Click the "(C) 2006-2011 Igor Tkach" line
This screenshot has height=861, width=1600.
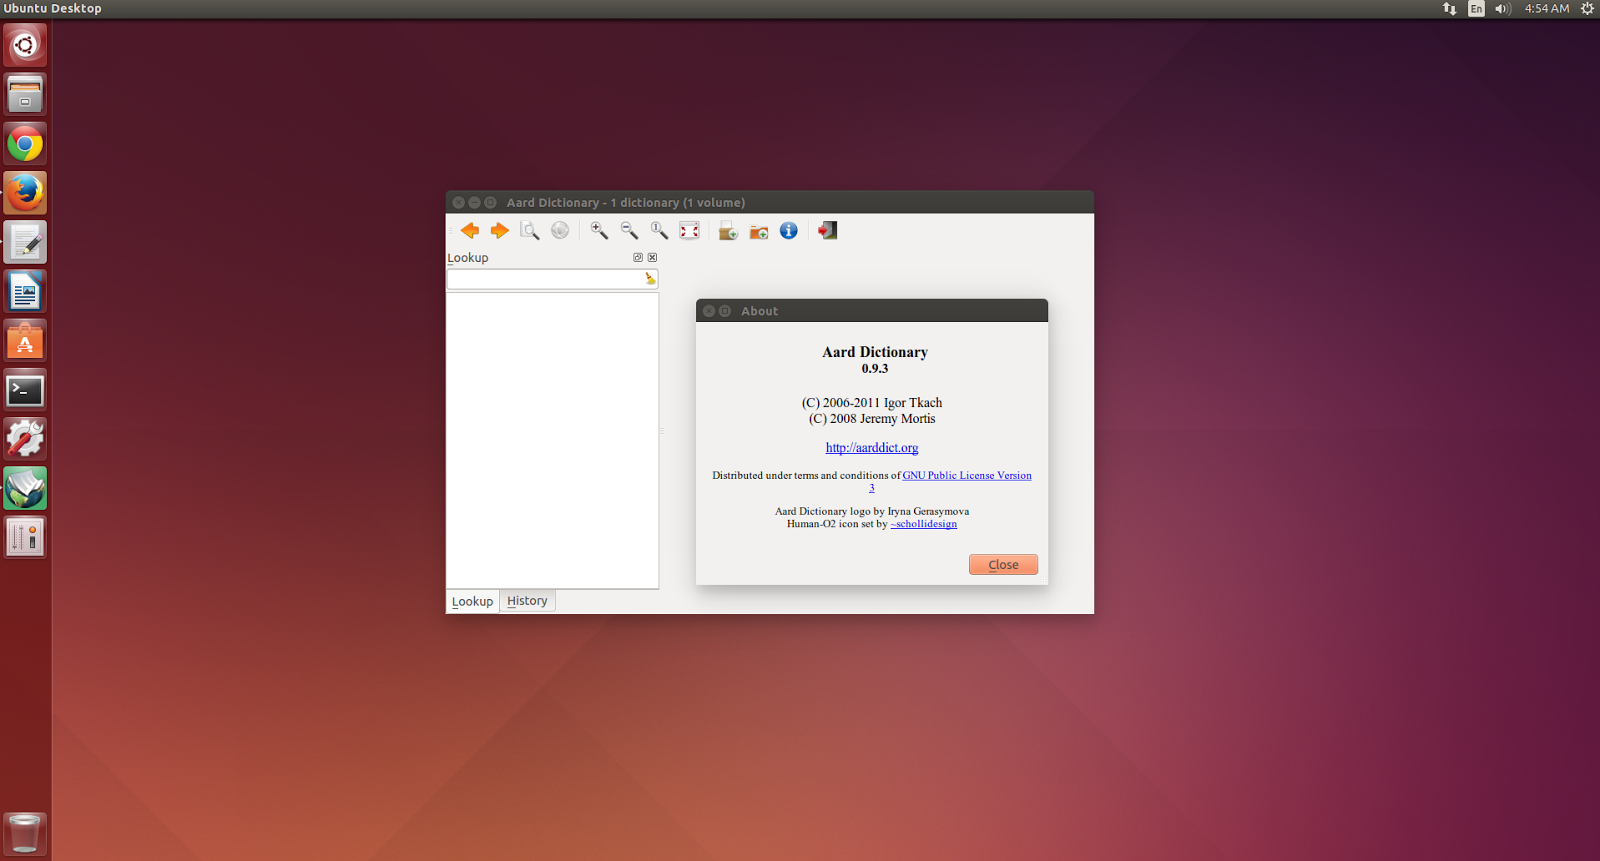(x=872, y=403)
